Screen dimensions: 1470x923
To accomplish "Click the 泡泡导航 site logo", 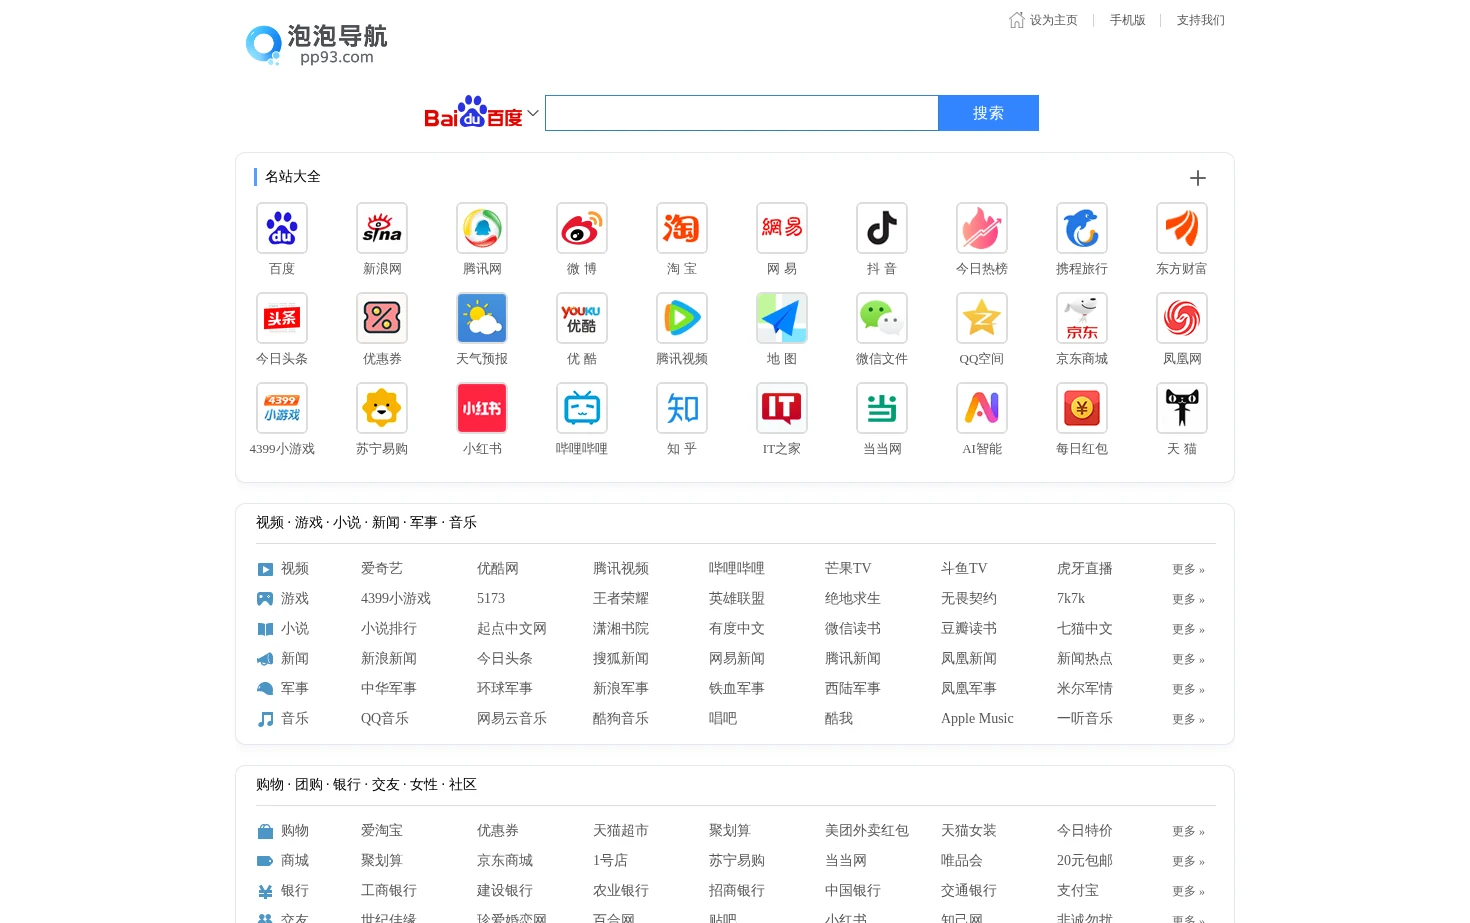I will 316,45.
